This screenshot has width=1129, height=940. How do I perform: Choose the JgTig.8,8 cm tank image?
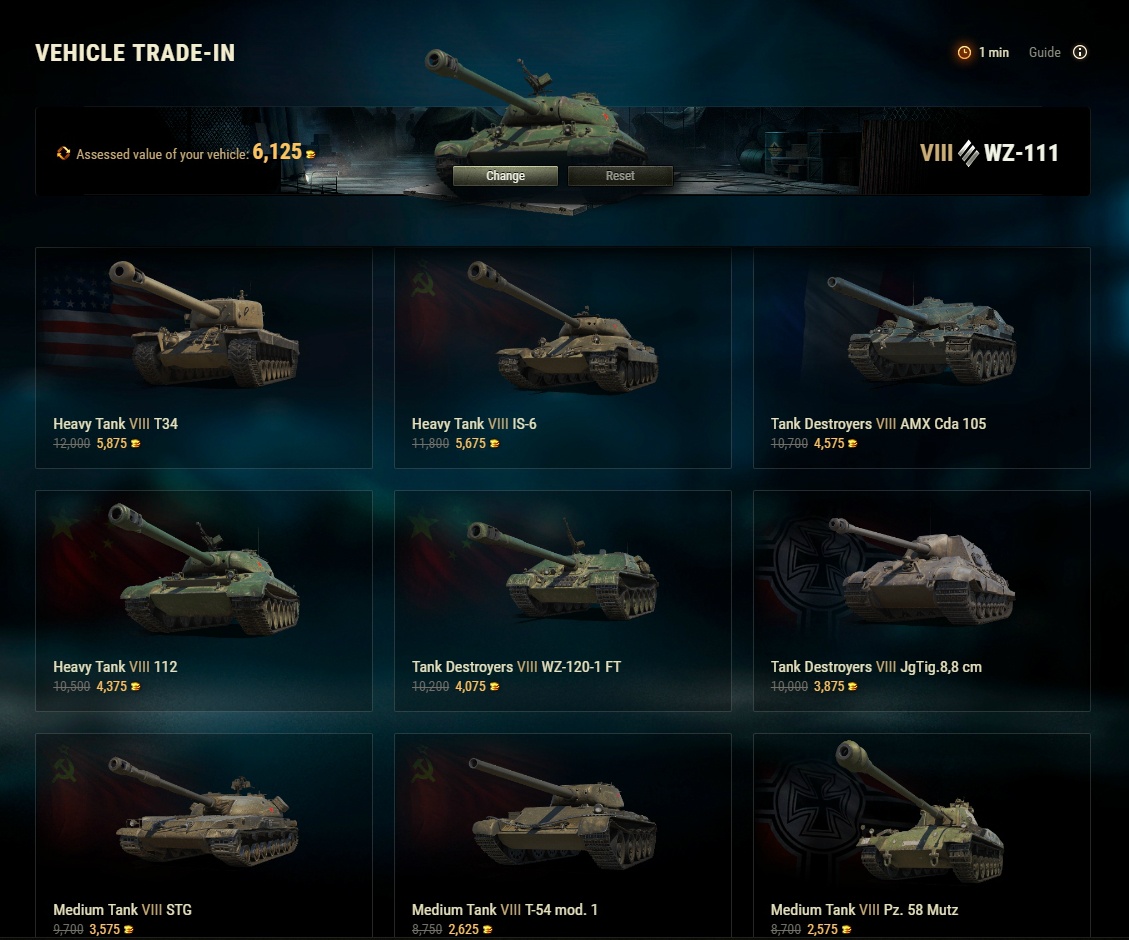(922, 570)
